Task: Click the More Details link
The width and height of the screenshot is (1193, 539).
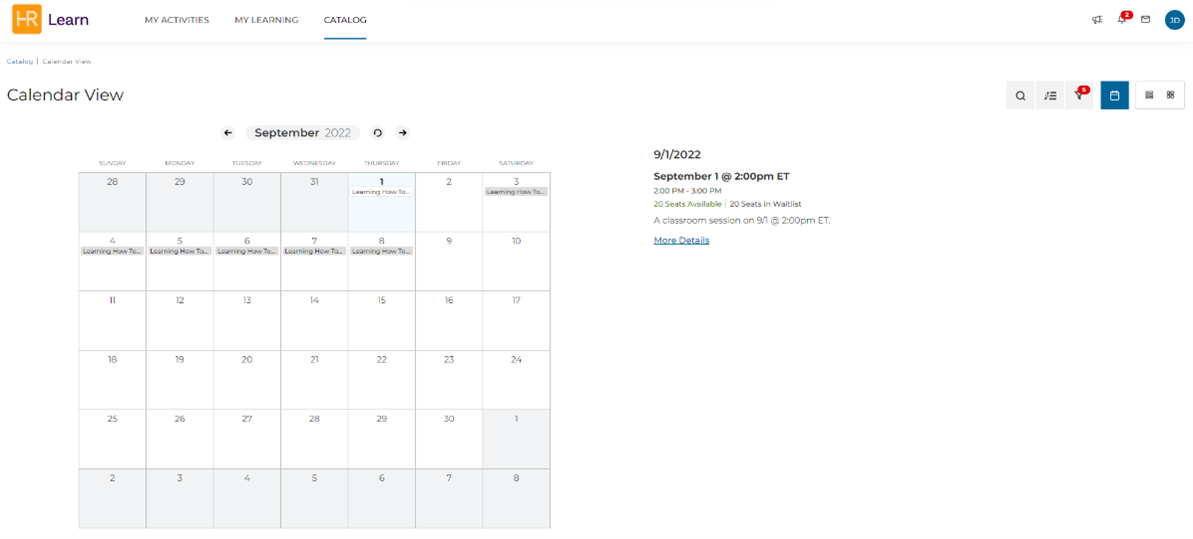Action: coord(682,241)
